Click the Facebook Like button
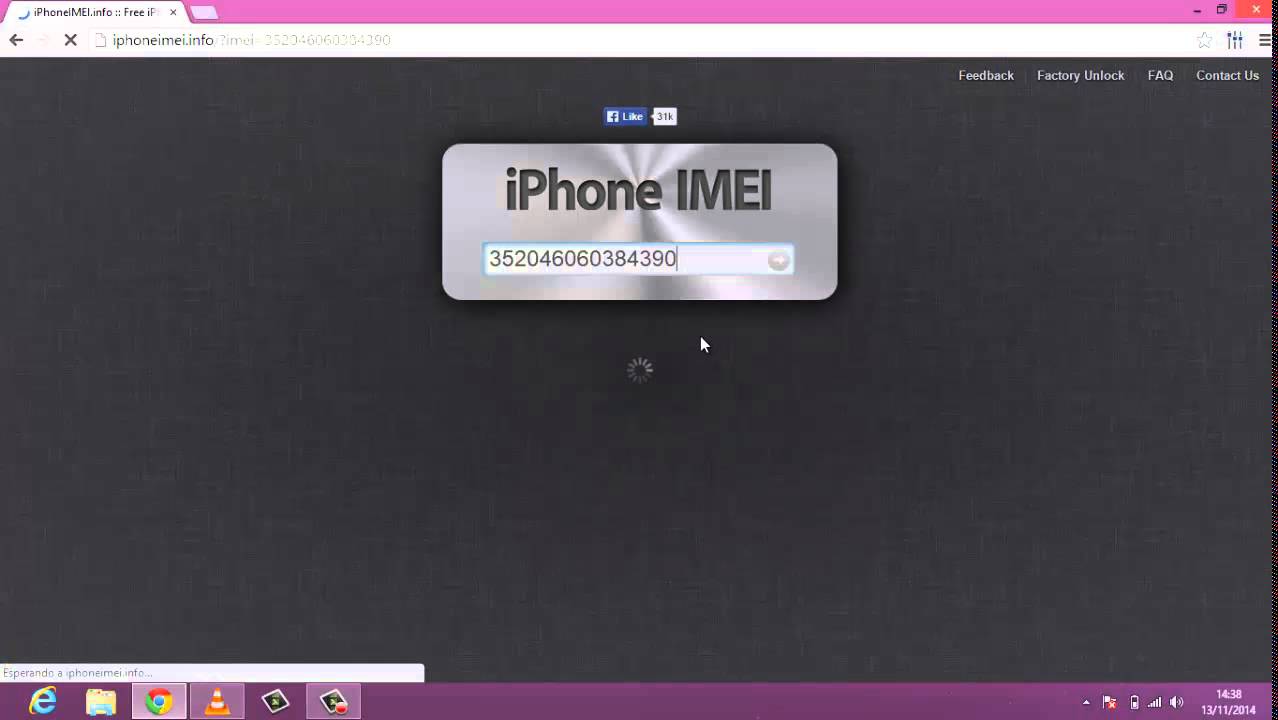This screenshot has width=1278, height=720. point(626,117)
